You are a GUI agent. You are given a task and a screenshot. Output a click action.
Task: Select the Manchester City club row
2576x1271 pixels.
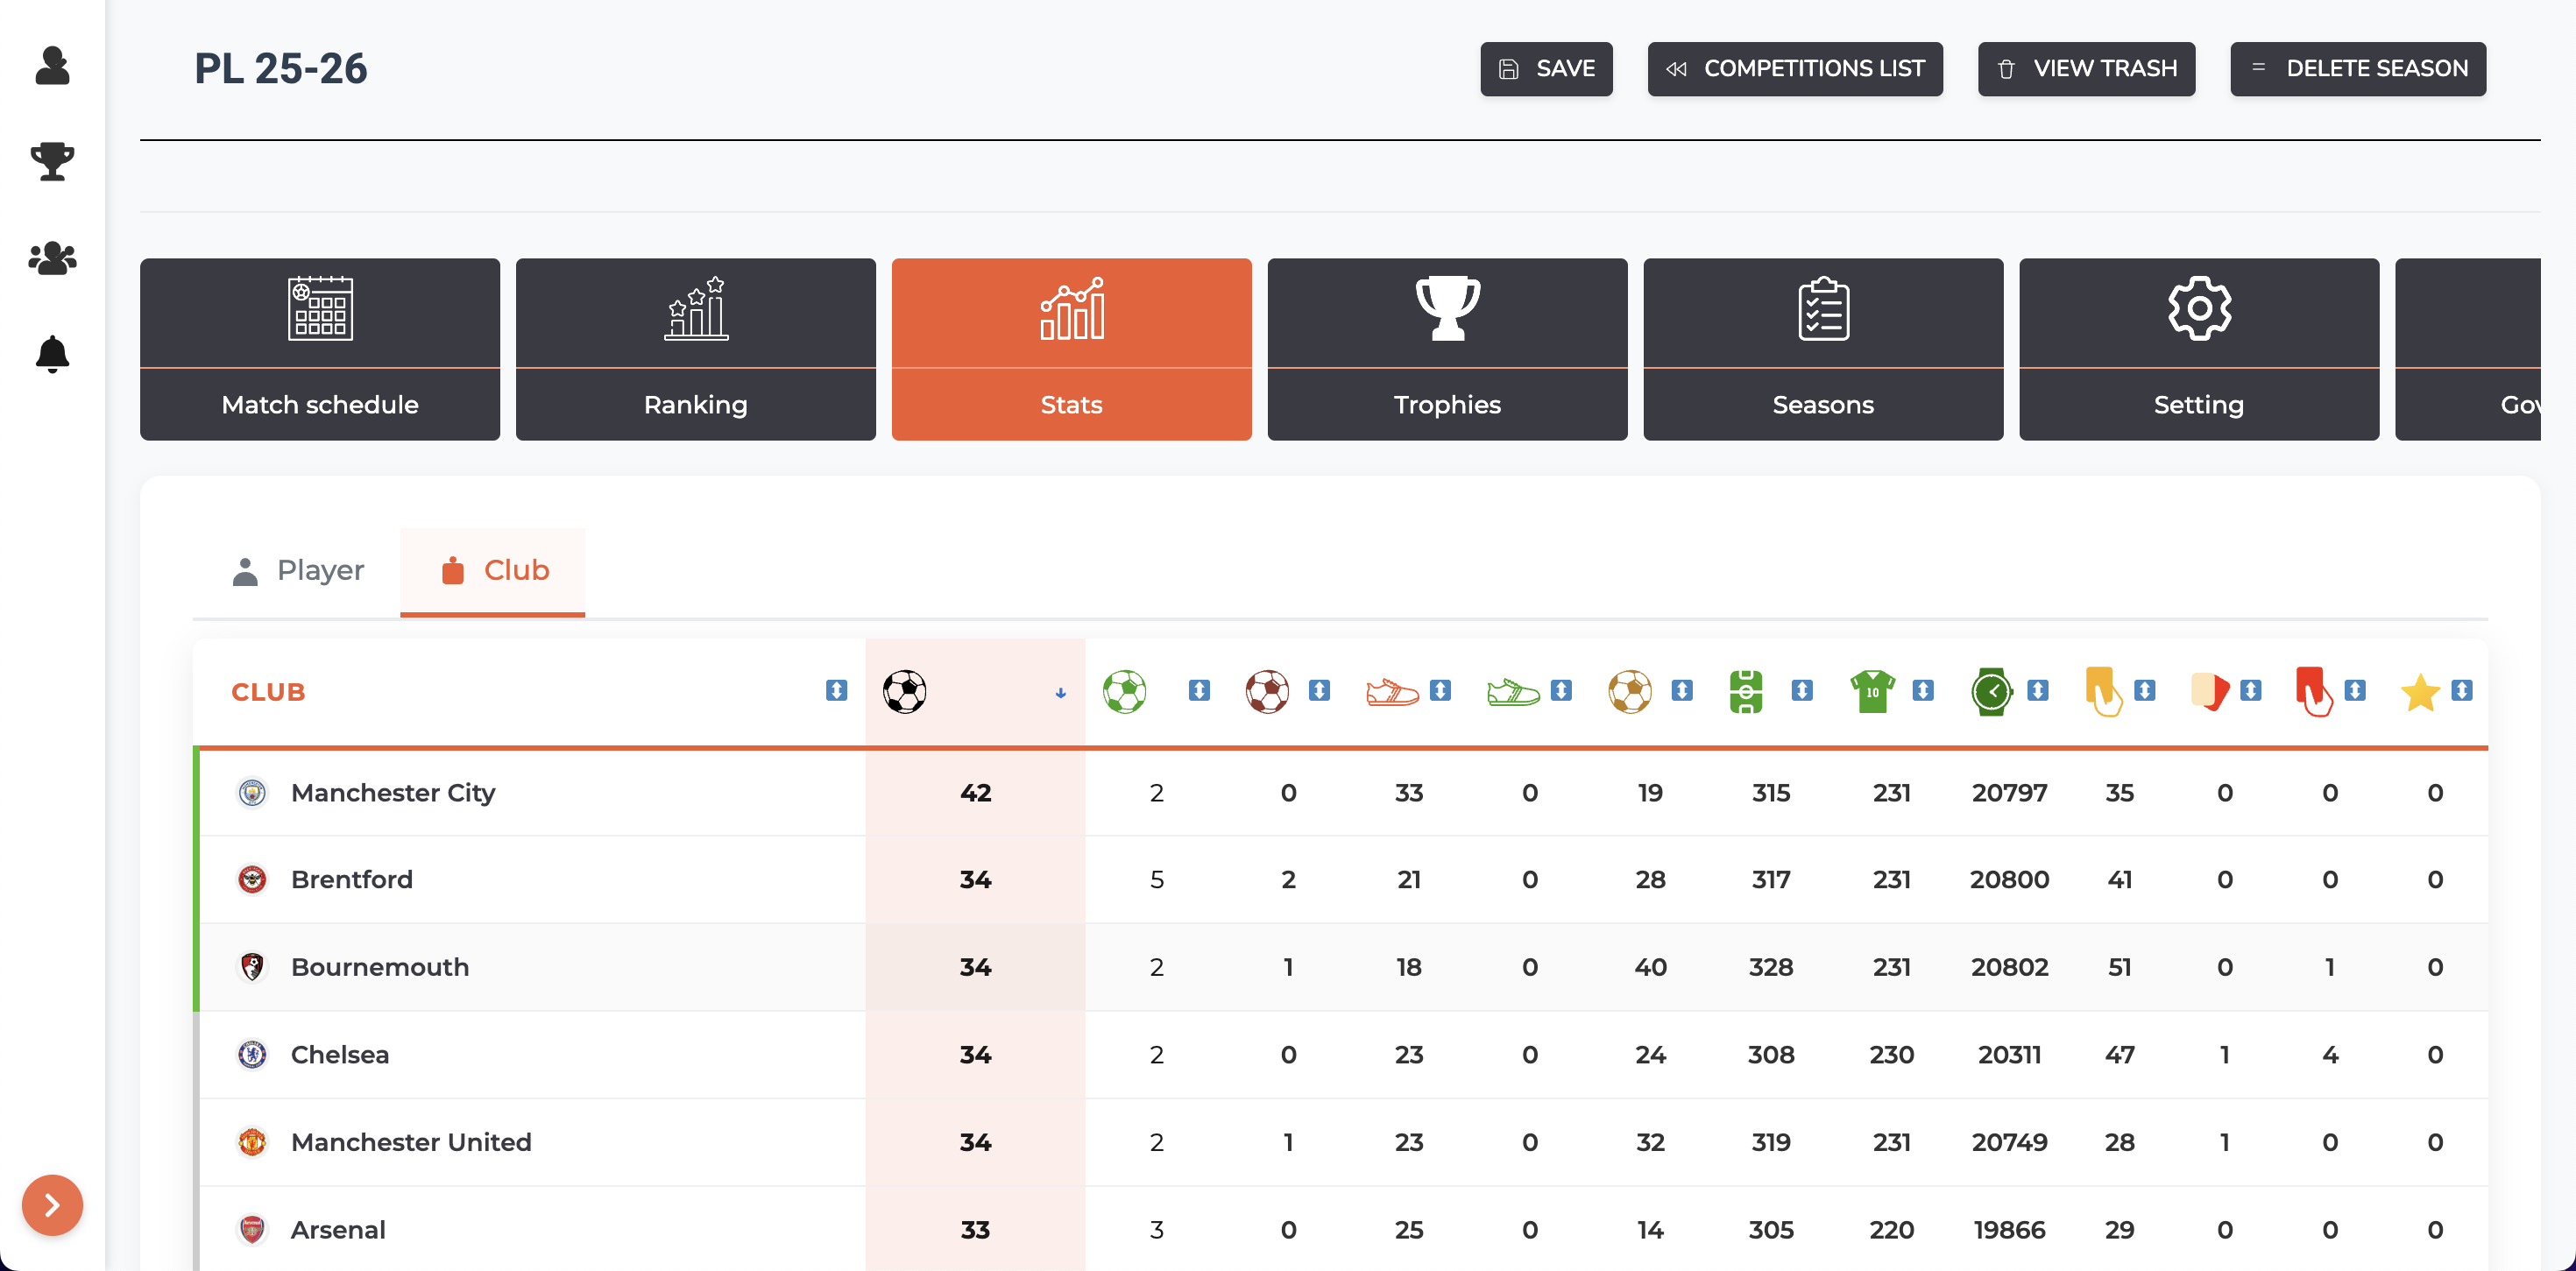coord(393,792)
